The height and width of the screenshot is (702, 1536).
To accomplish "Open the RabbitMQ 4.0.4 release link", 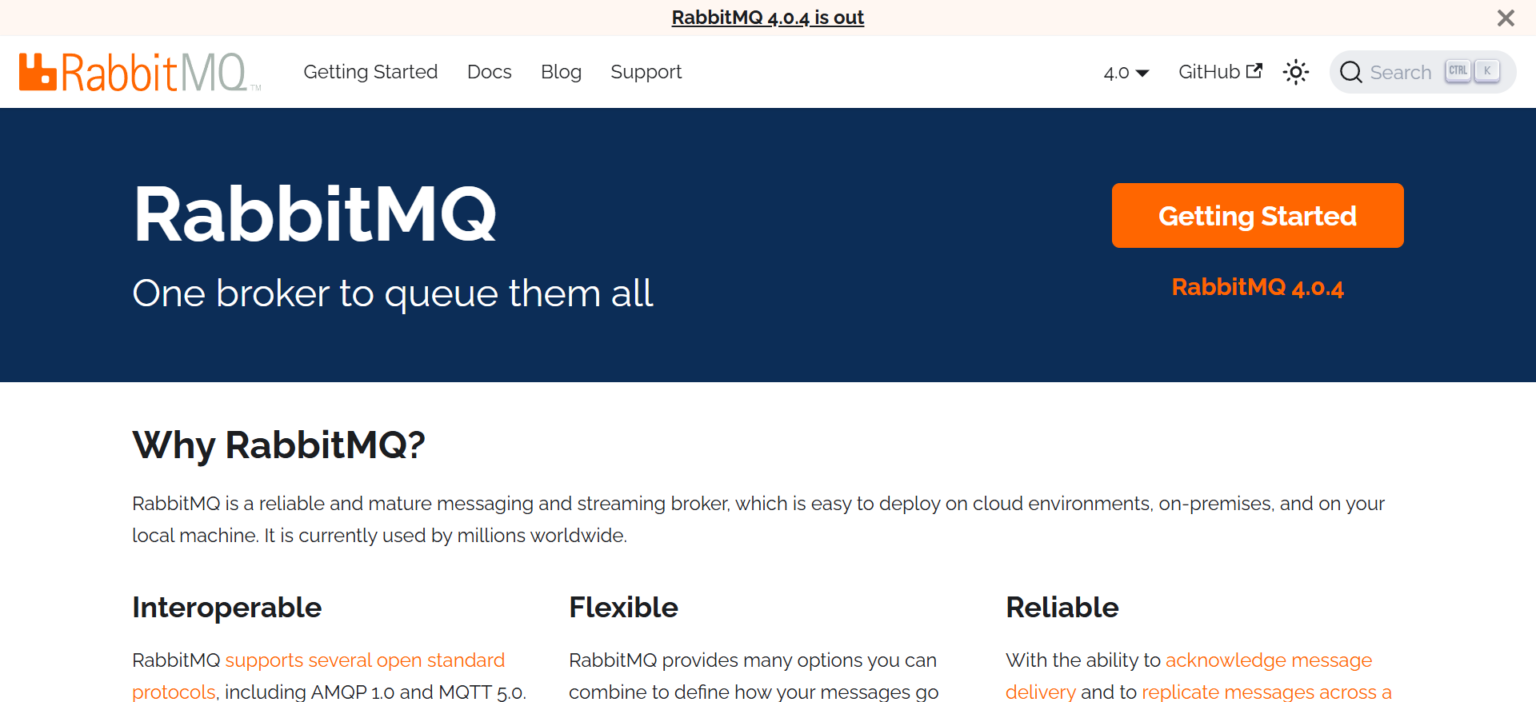I will 1257,286.
